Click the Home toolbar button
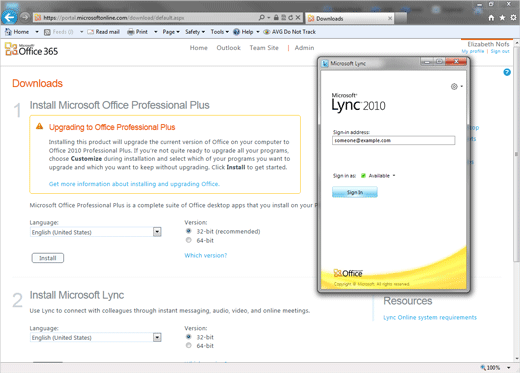520x373 pixels. click(17, 32)
